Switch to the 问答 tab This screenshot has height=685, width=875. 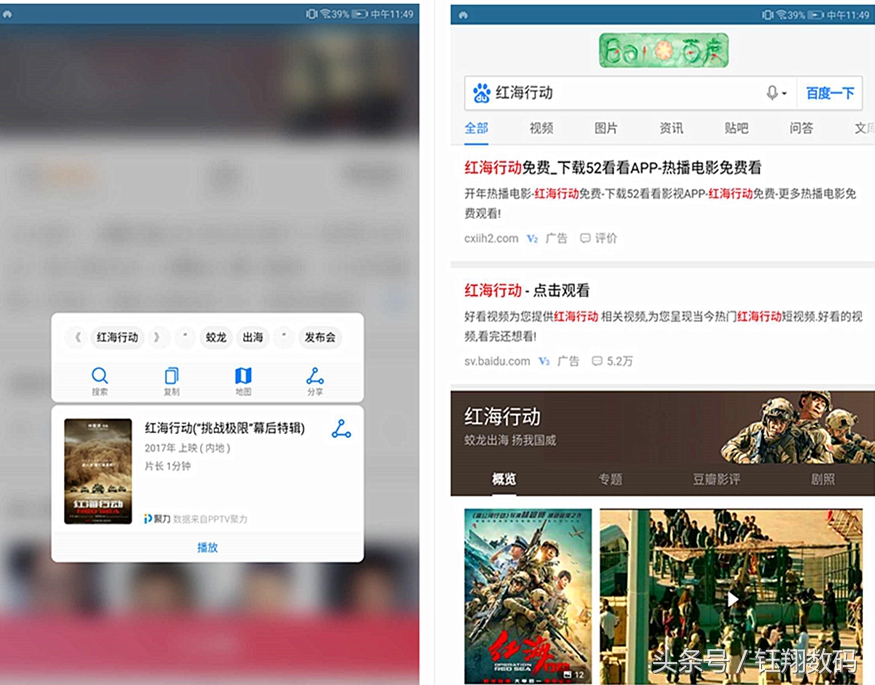pos(801,128)
